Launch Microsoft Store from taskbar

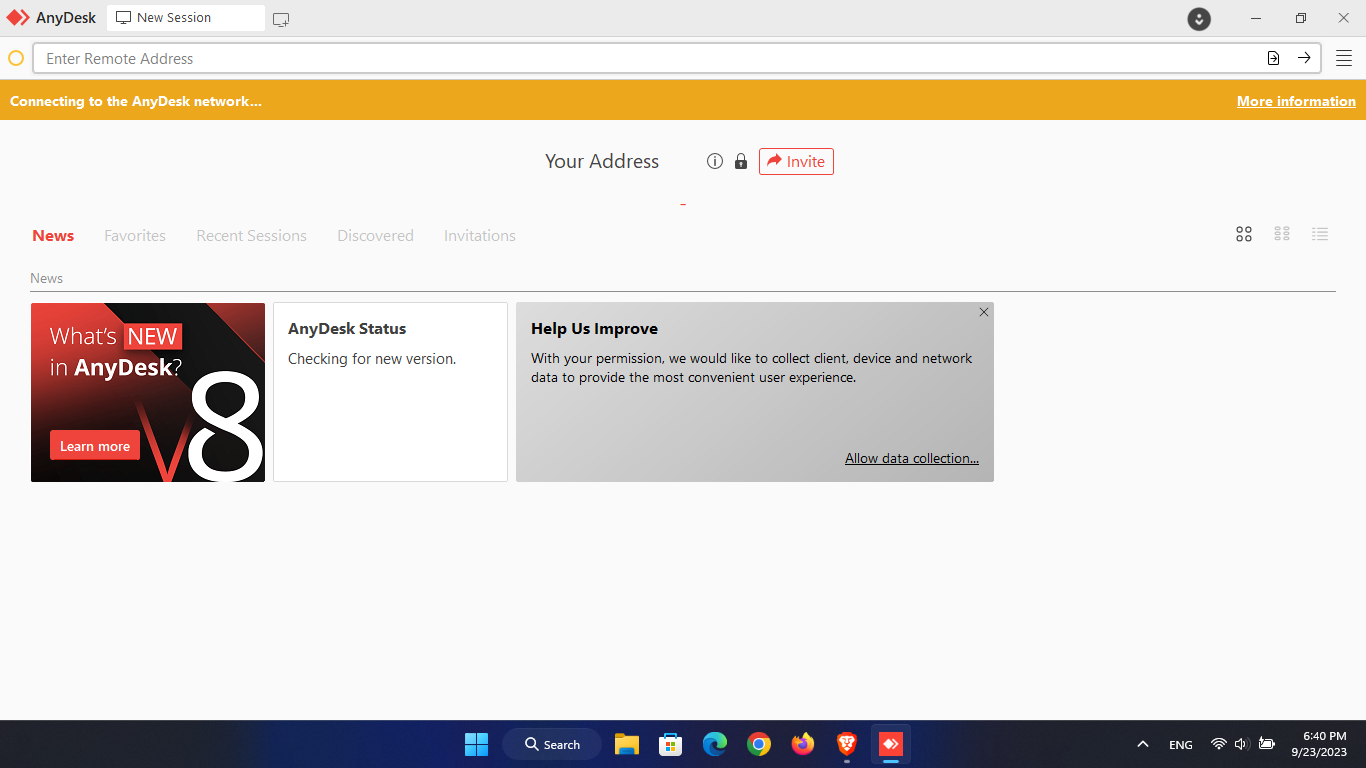point(670,744)
